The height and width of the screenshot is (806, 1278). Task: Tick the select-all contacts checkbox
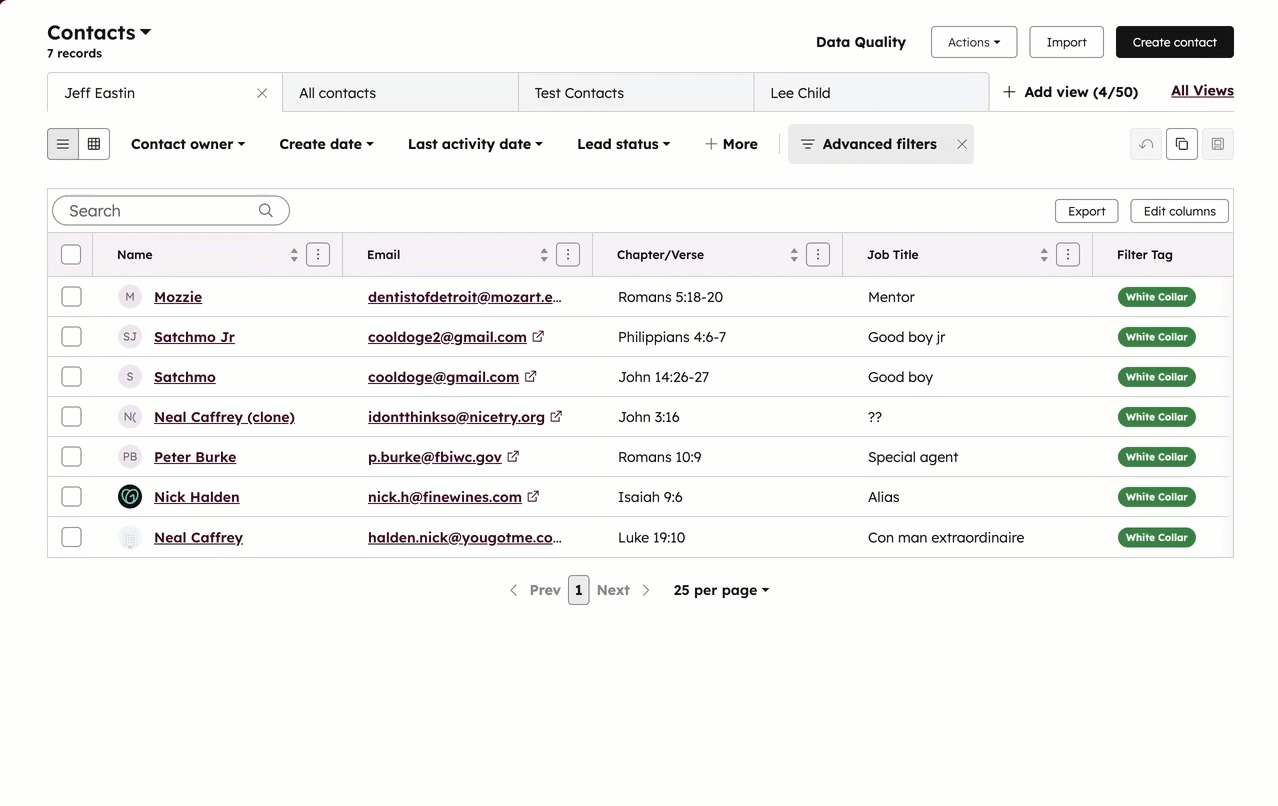71,254
